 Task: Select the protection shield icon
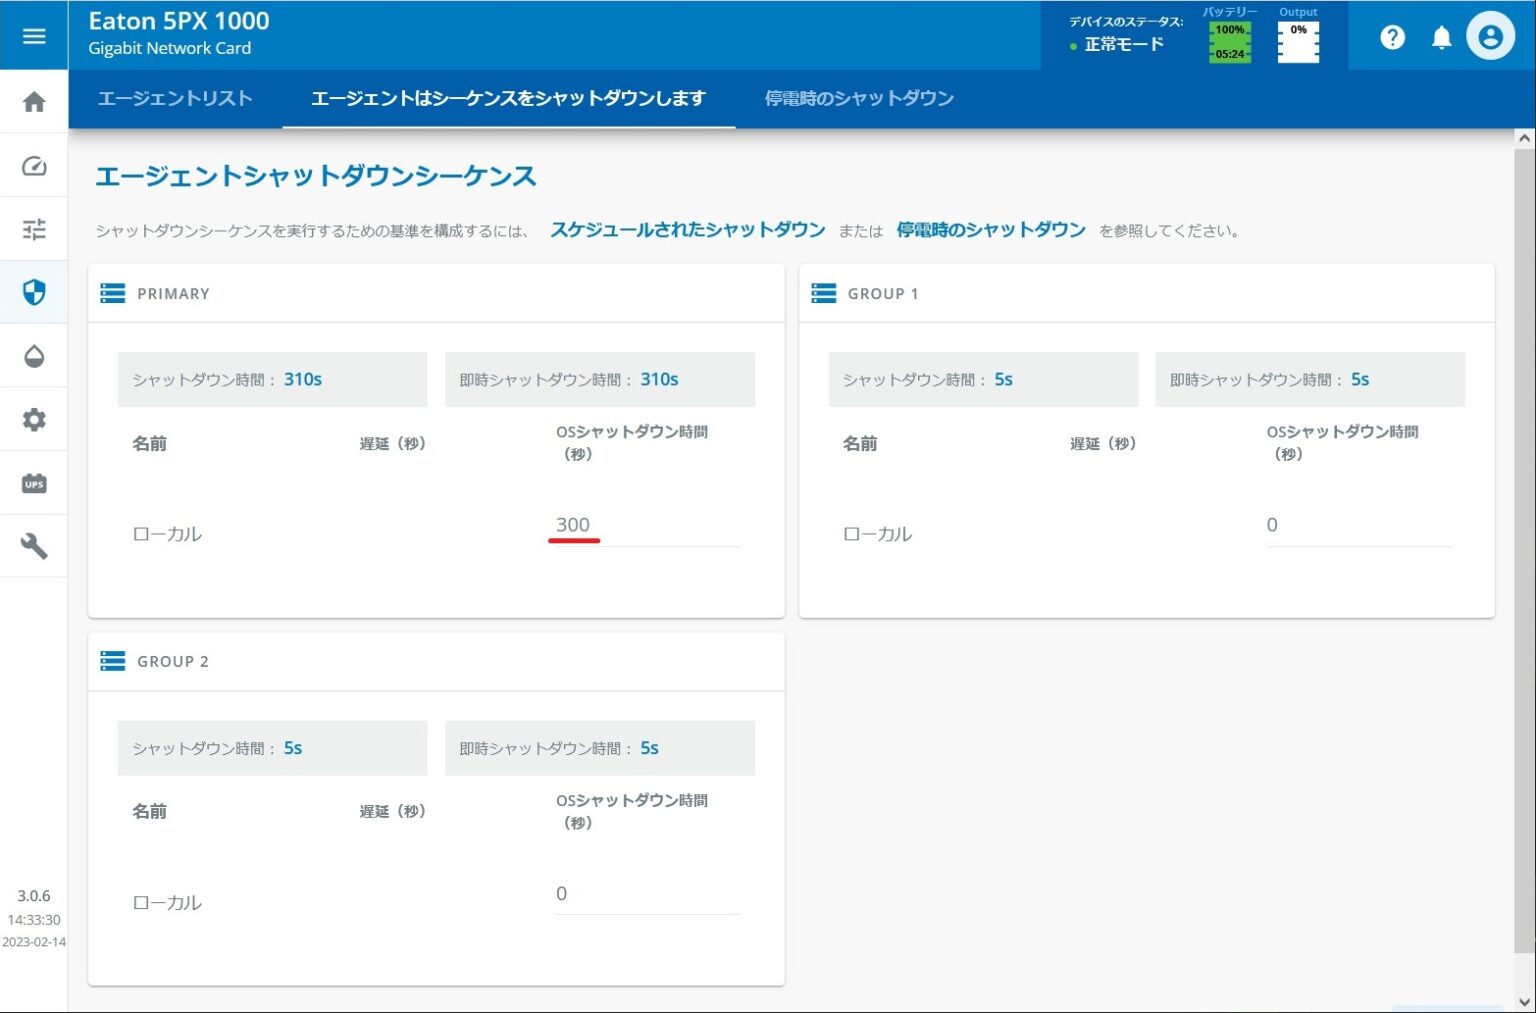click(34, 292)
